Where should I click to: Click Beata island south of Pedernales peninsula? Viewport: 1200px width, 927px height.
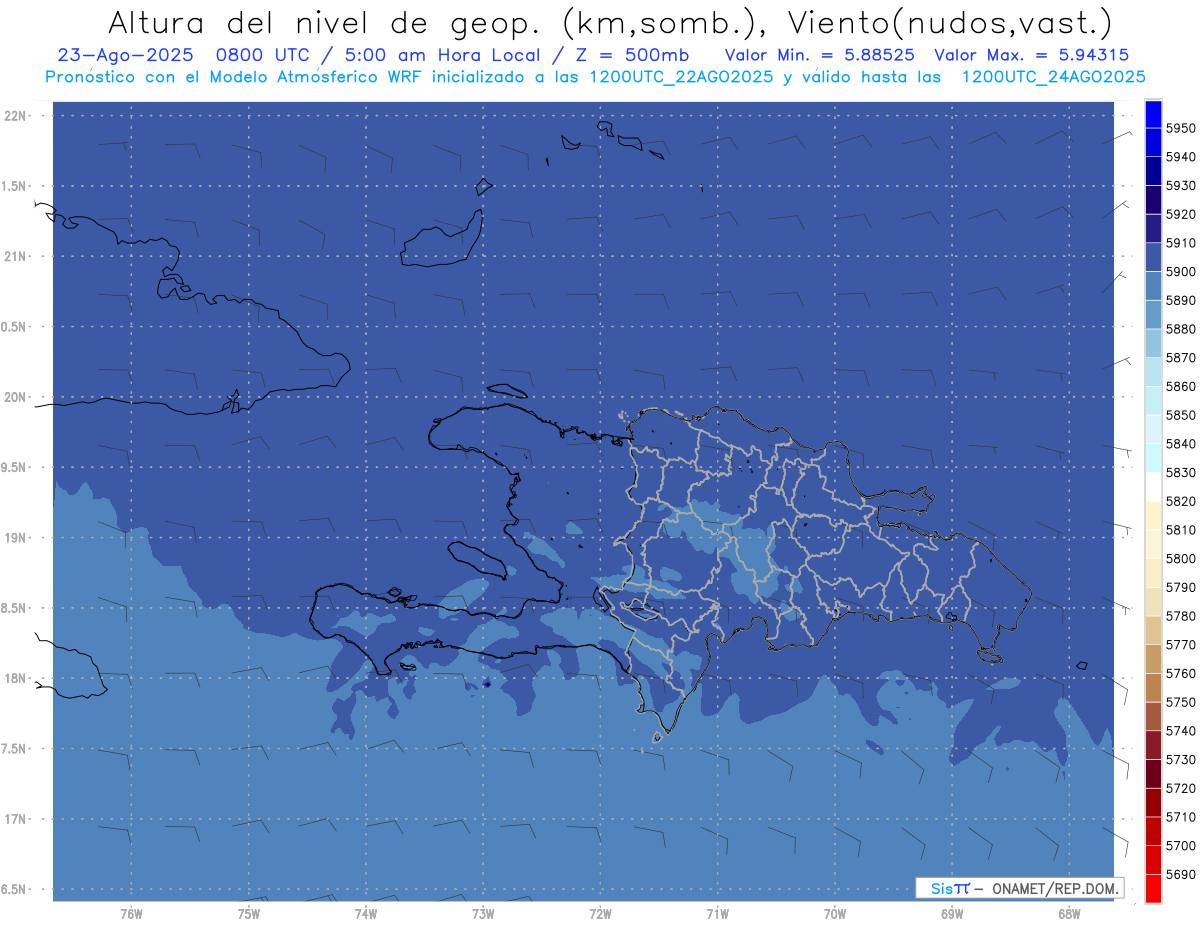click(657, 738)
